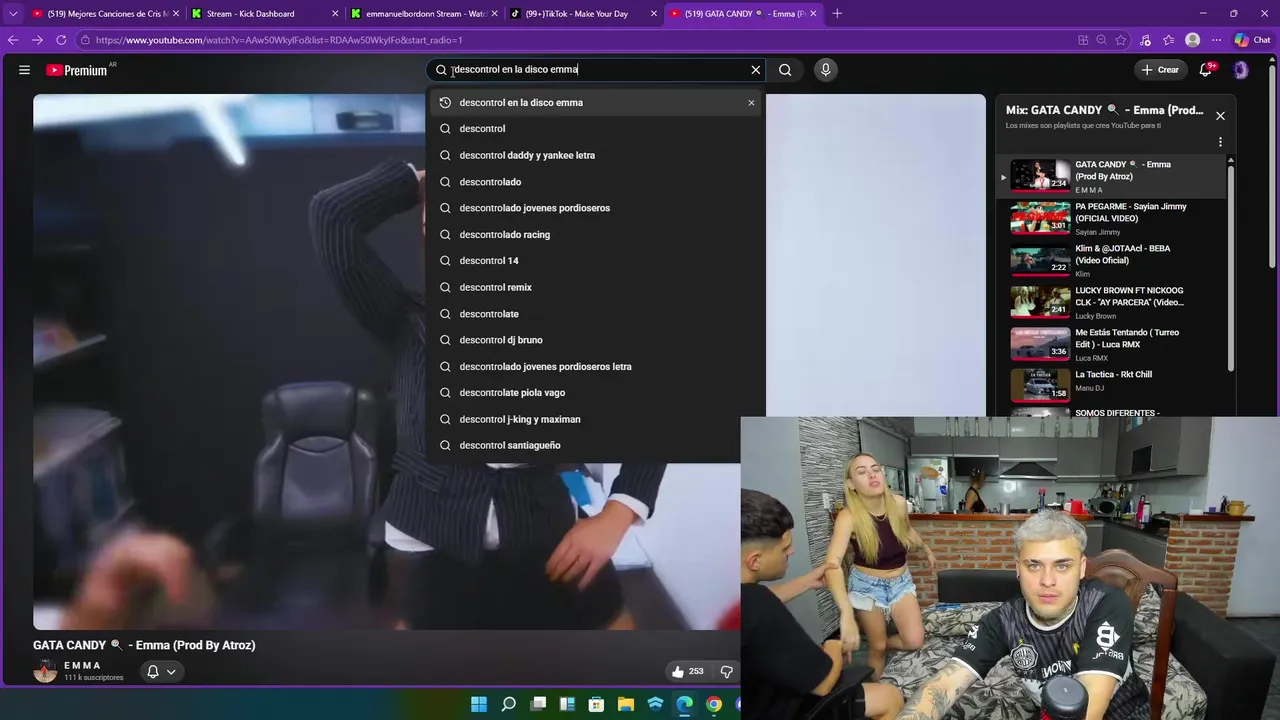Open playlist three-dot options menu

pos(1220,142)
